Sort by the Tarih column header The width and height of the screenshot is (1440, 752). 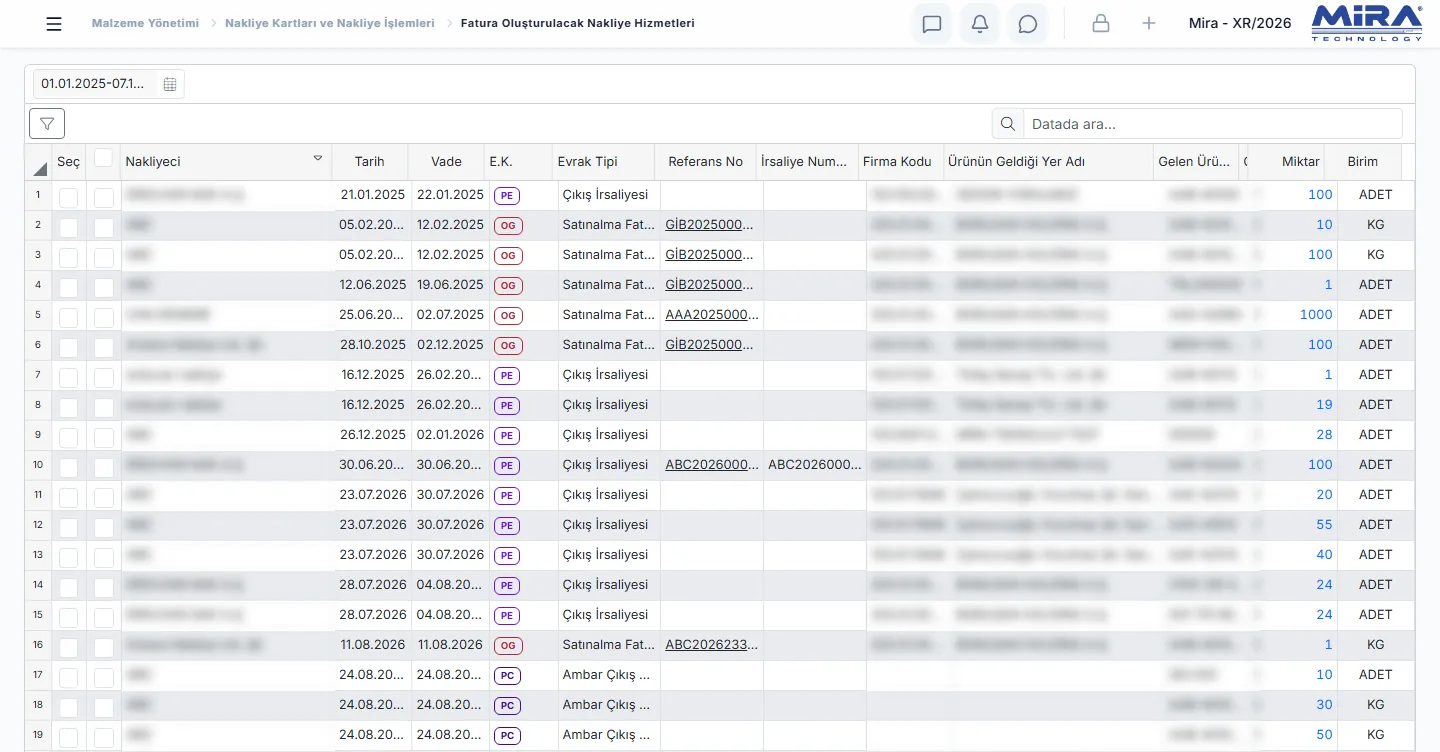(x=370, y=162)
